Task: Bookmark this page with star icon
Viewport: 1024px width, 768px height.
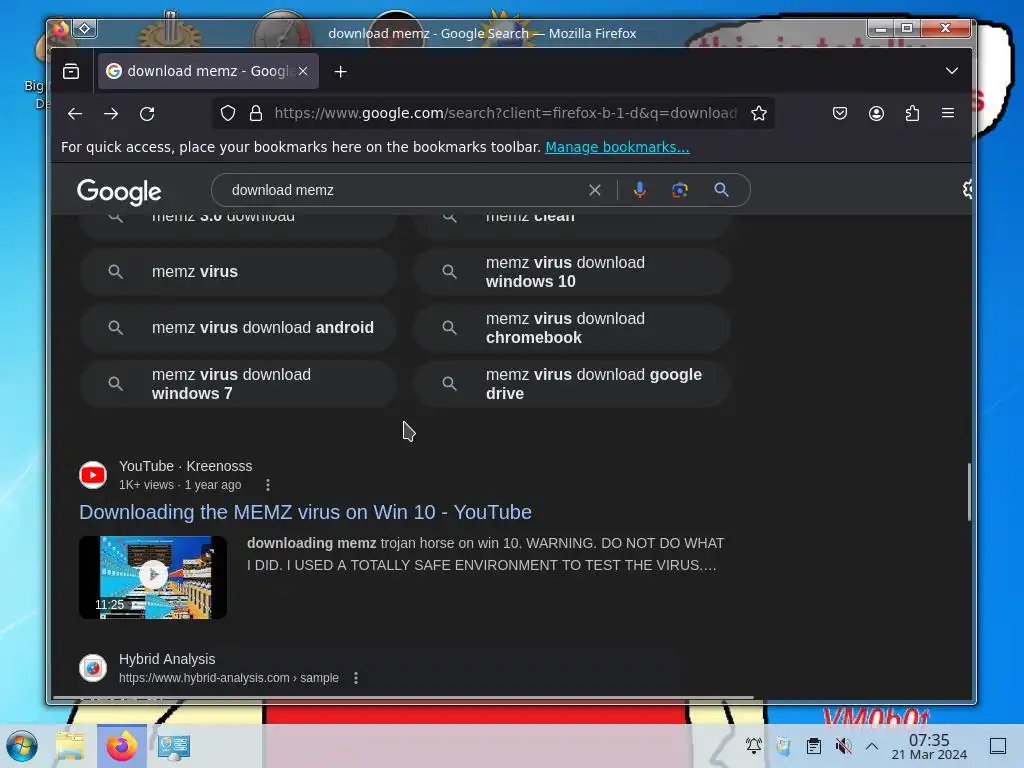Action: click(758, 114)
